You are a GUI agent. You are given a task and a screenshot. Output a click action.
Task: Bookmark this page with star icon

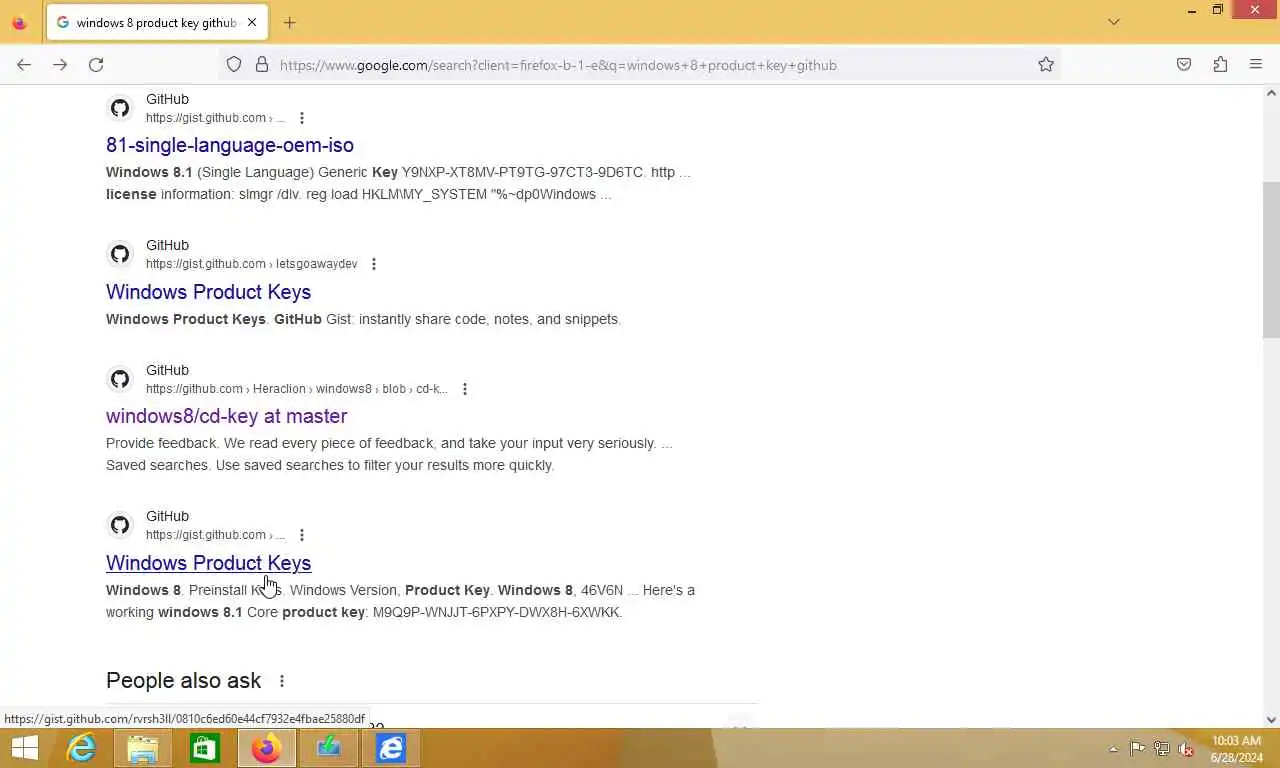(1046, 65)
